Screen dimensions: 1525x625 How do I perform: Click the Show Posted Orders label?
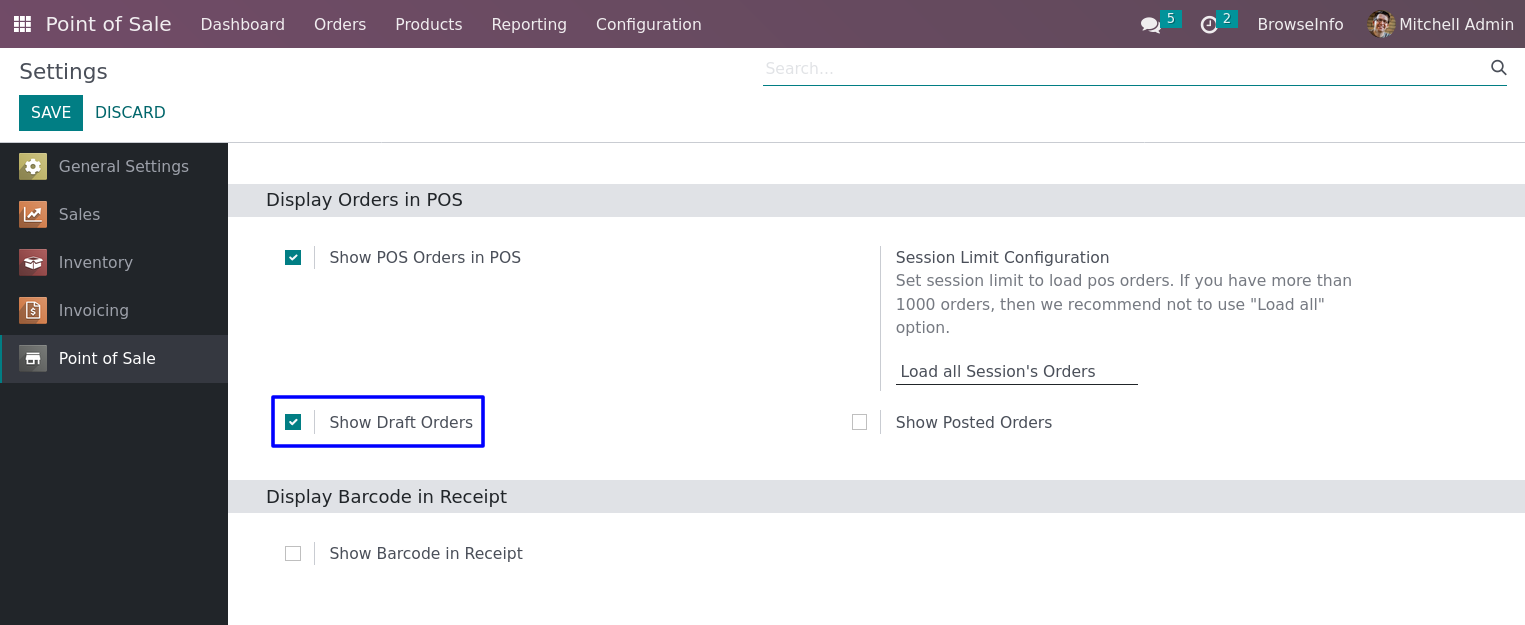pos(974,423)
